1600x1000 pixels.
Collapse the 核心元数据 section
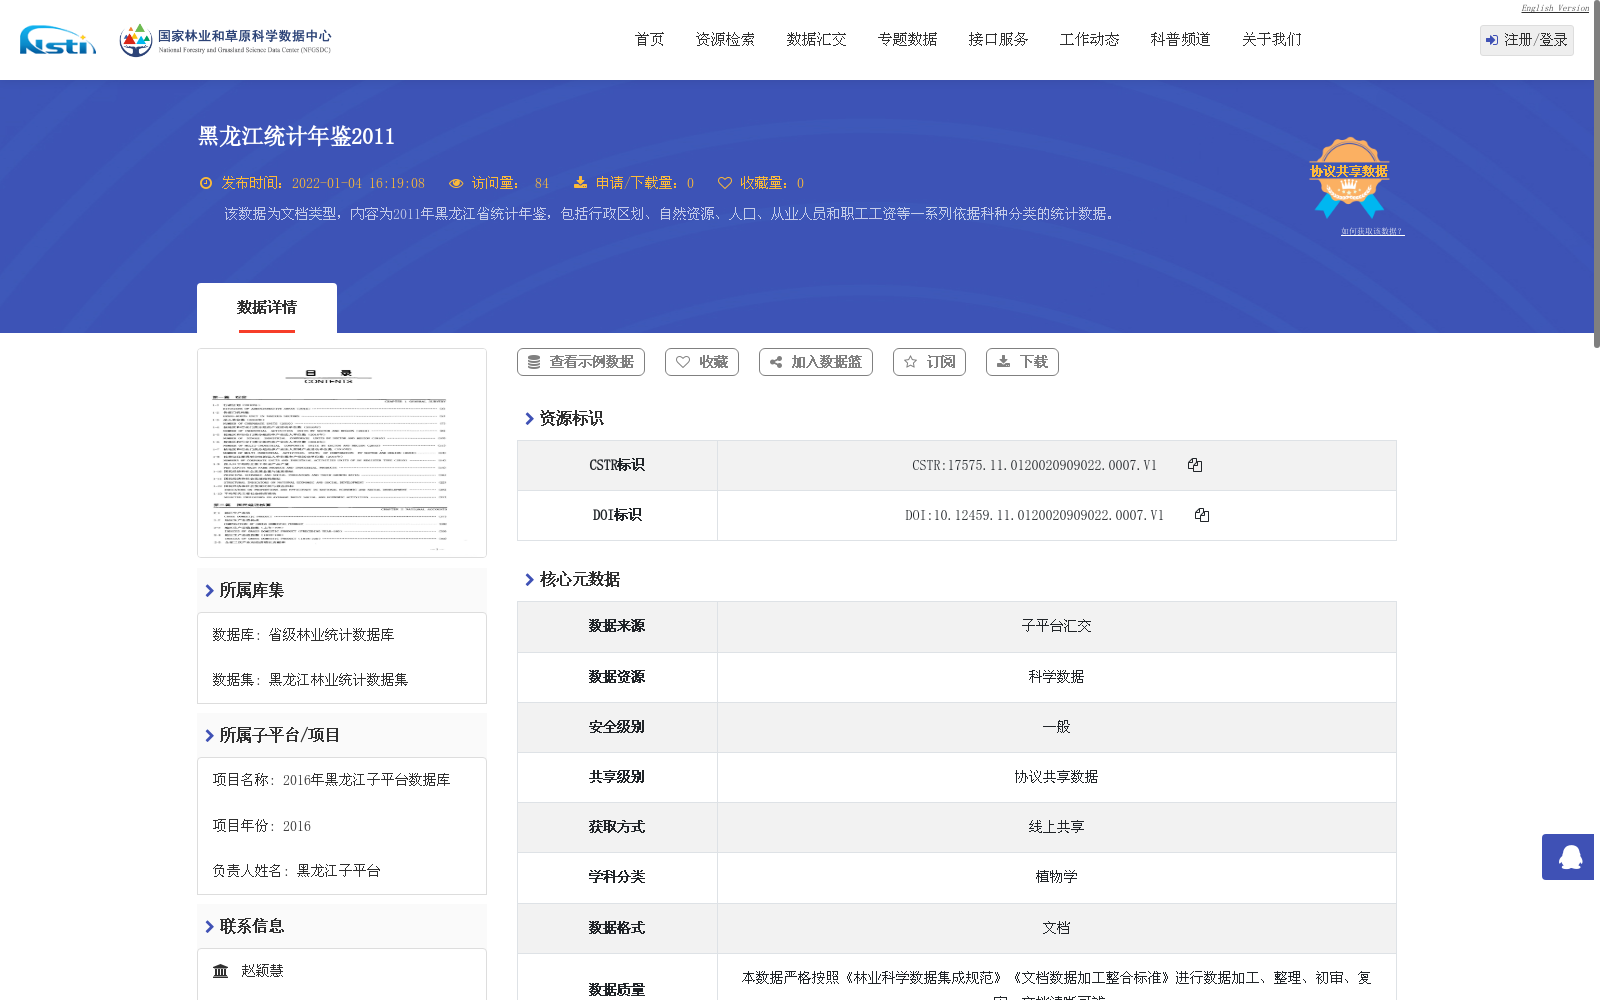click(580, 578)
